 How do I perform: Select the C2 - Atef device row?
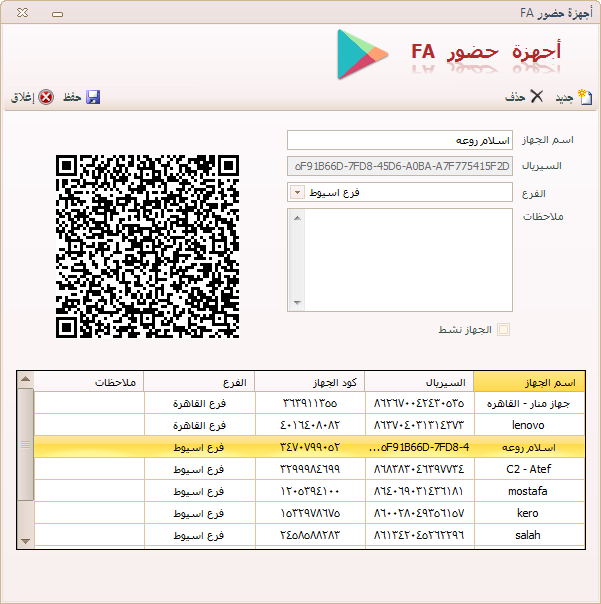pos(310,469)
